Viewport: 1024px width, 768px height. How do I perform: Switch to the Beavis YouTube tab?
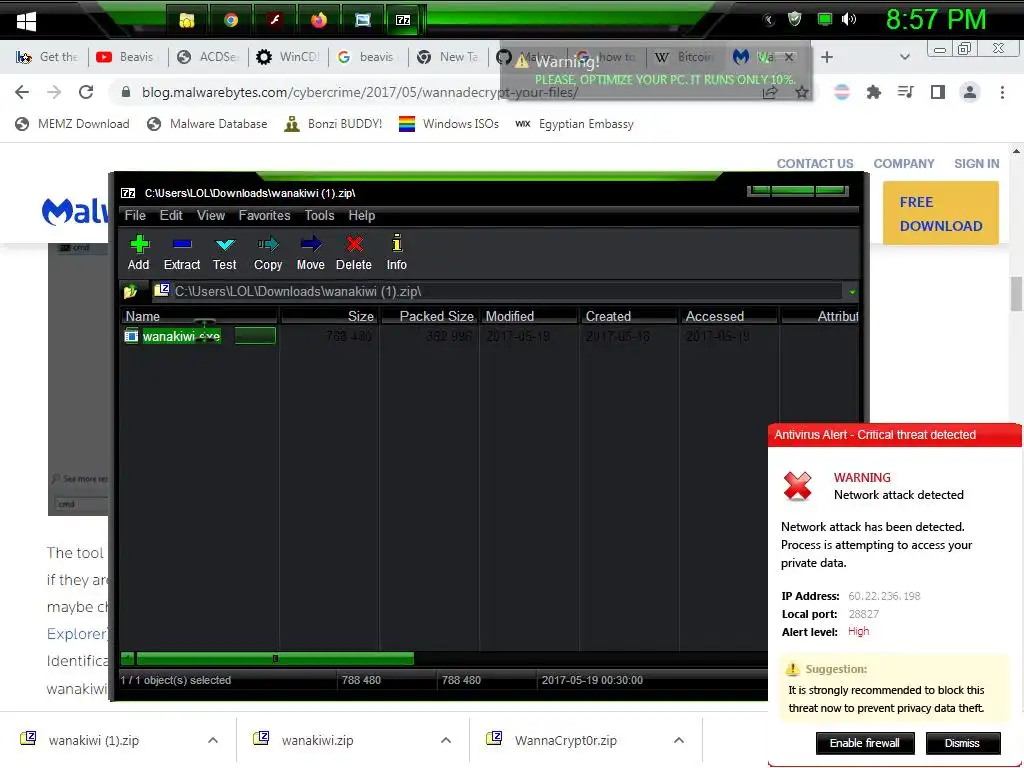click(127, 57)
